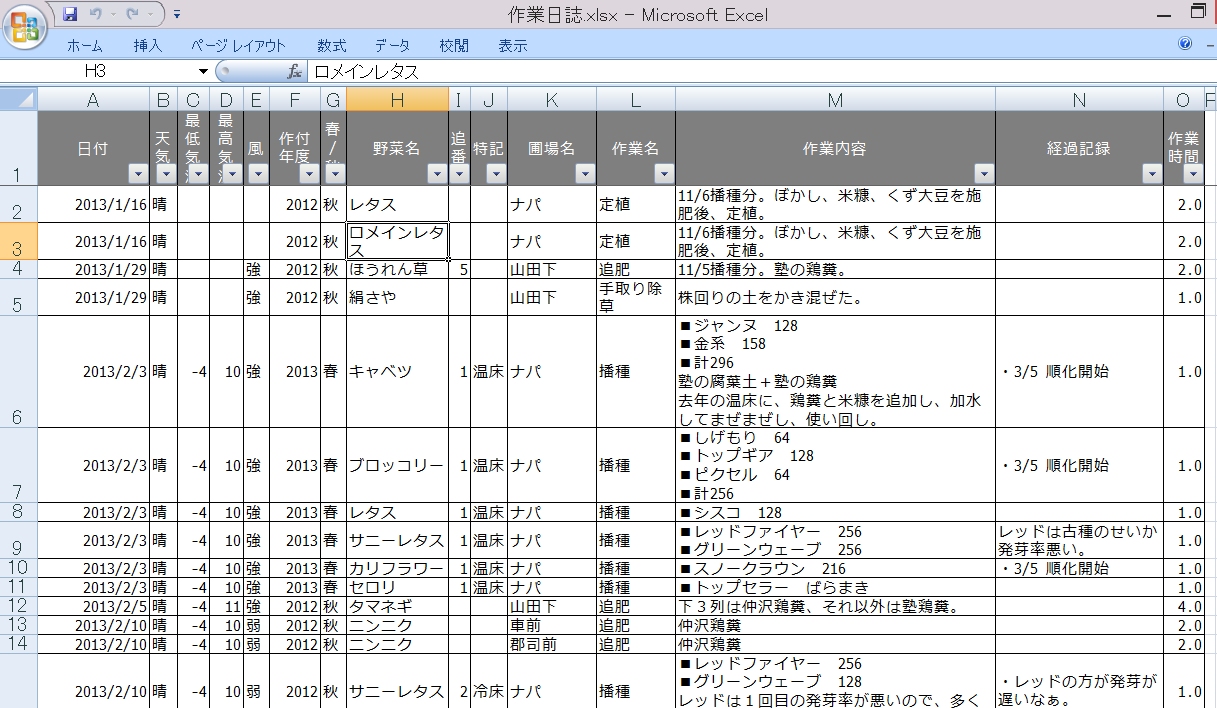Save the workbook with the floppy icon

pyautogui.click(x=70, y=14)
